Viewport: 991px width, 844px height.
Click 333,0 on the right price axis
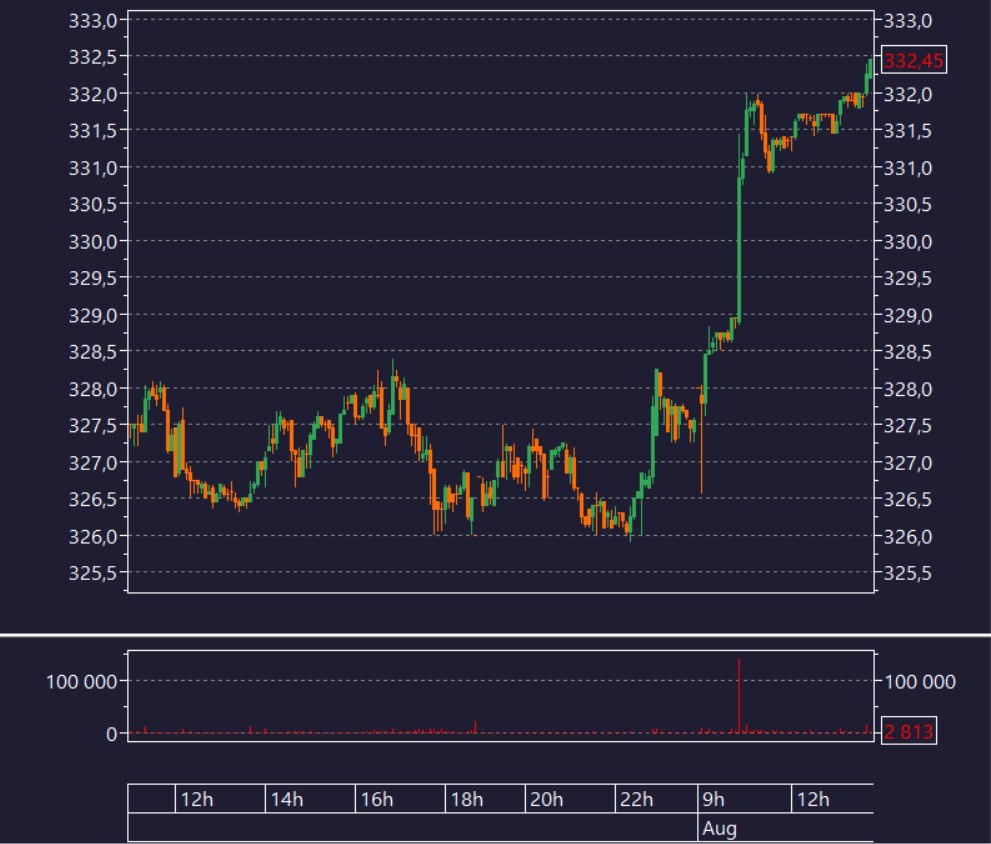pos(907,21)
